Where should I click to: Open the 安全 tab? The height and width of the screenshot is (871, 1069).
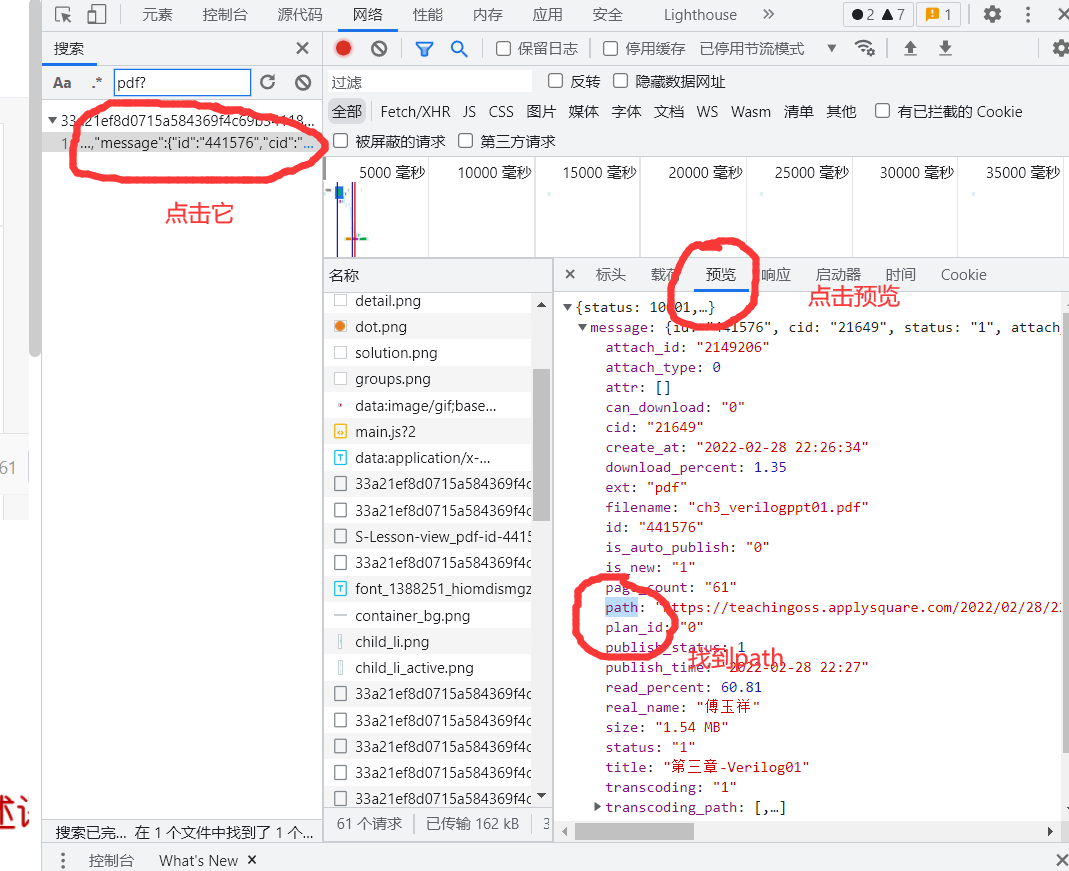607,14
